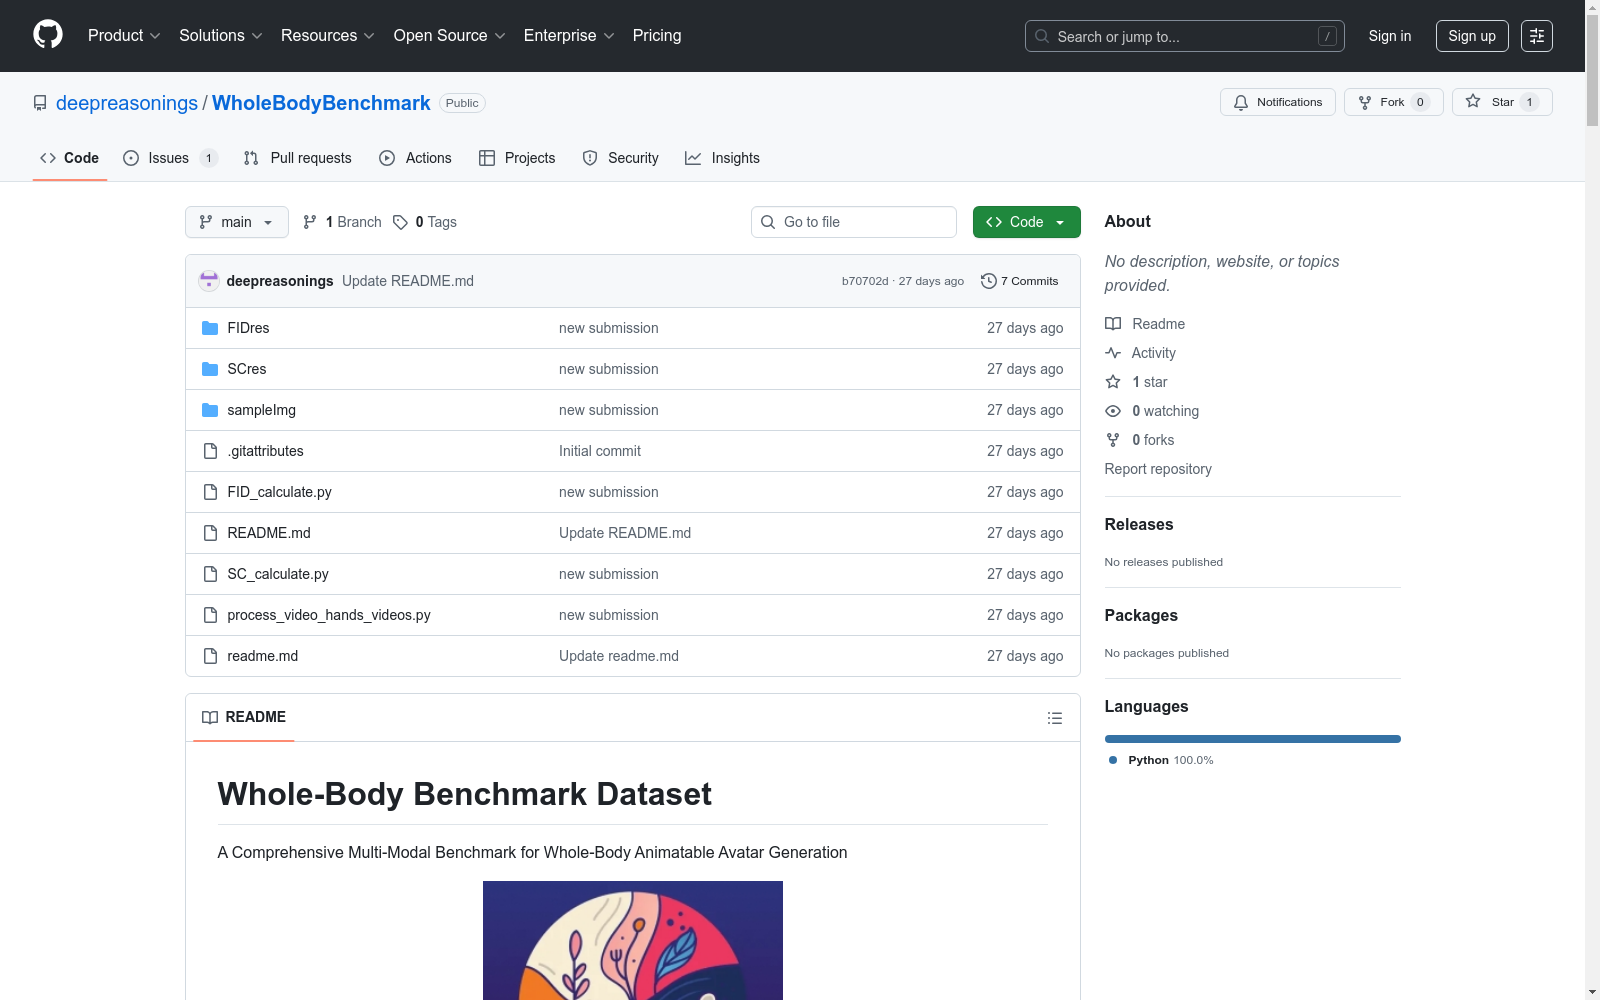Image resolution: width=1600 pixels, height=1000 pixels.
Task: Click the bell icon in Notifications
Action: (x=1241, y=102)
